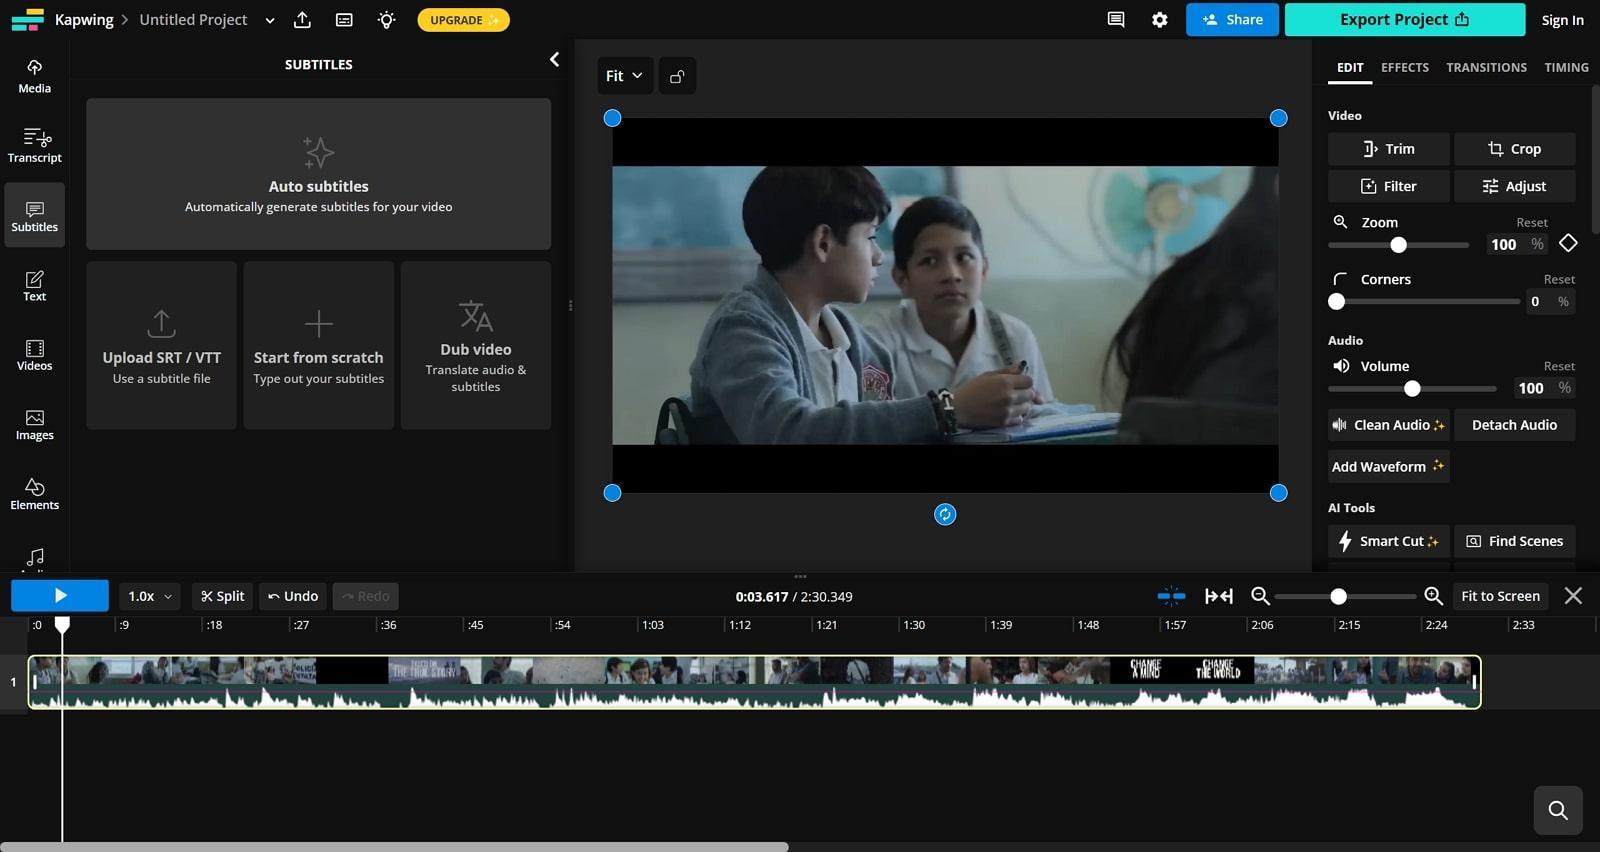
Task: Click Find Scenes AI tool
Action: [1515, 541]
